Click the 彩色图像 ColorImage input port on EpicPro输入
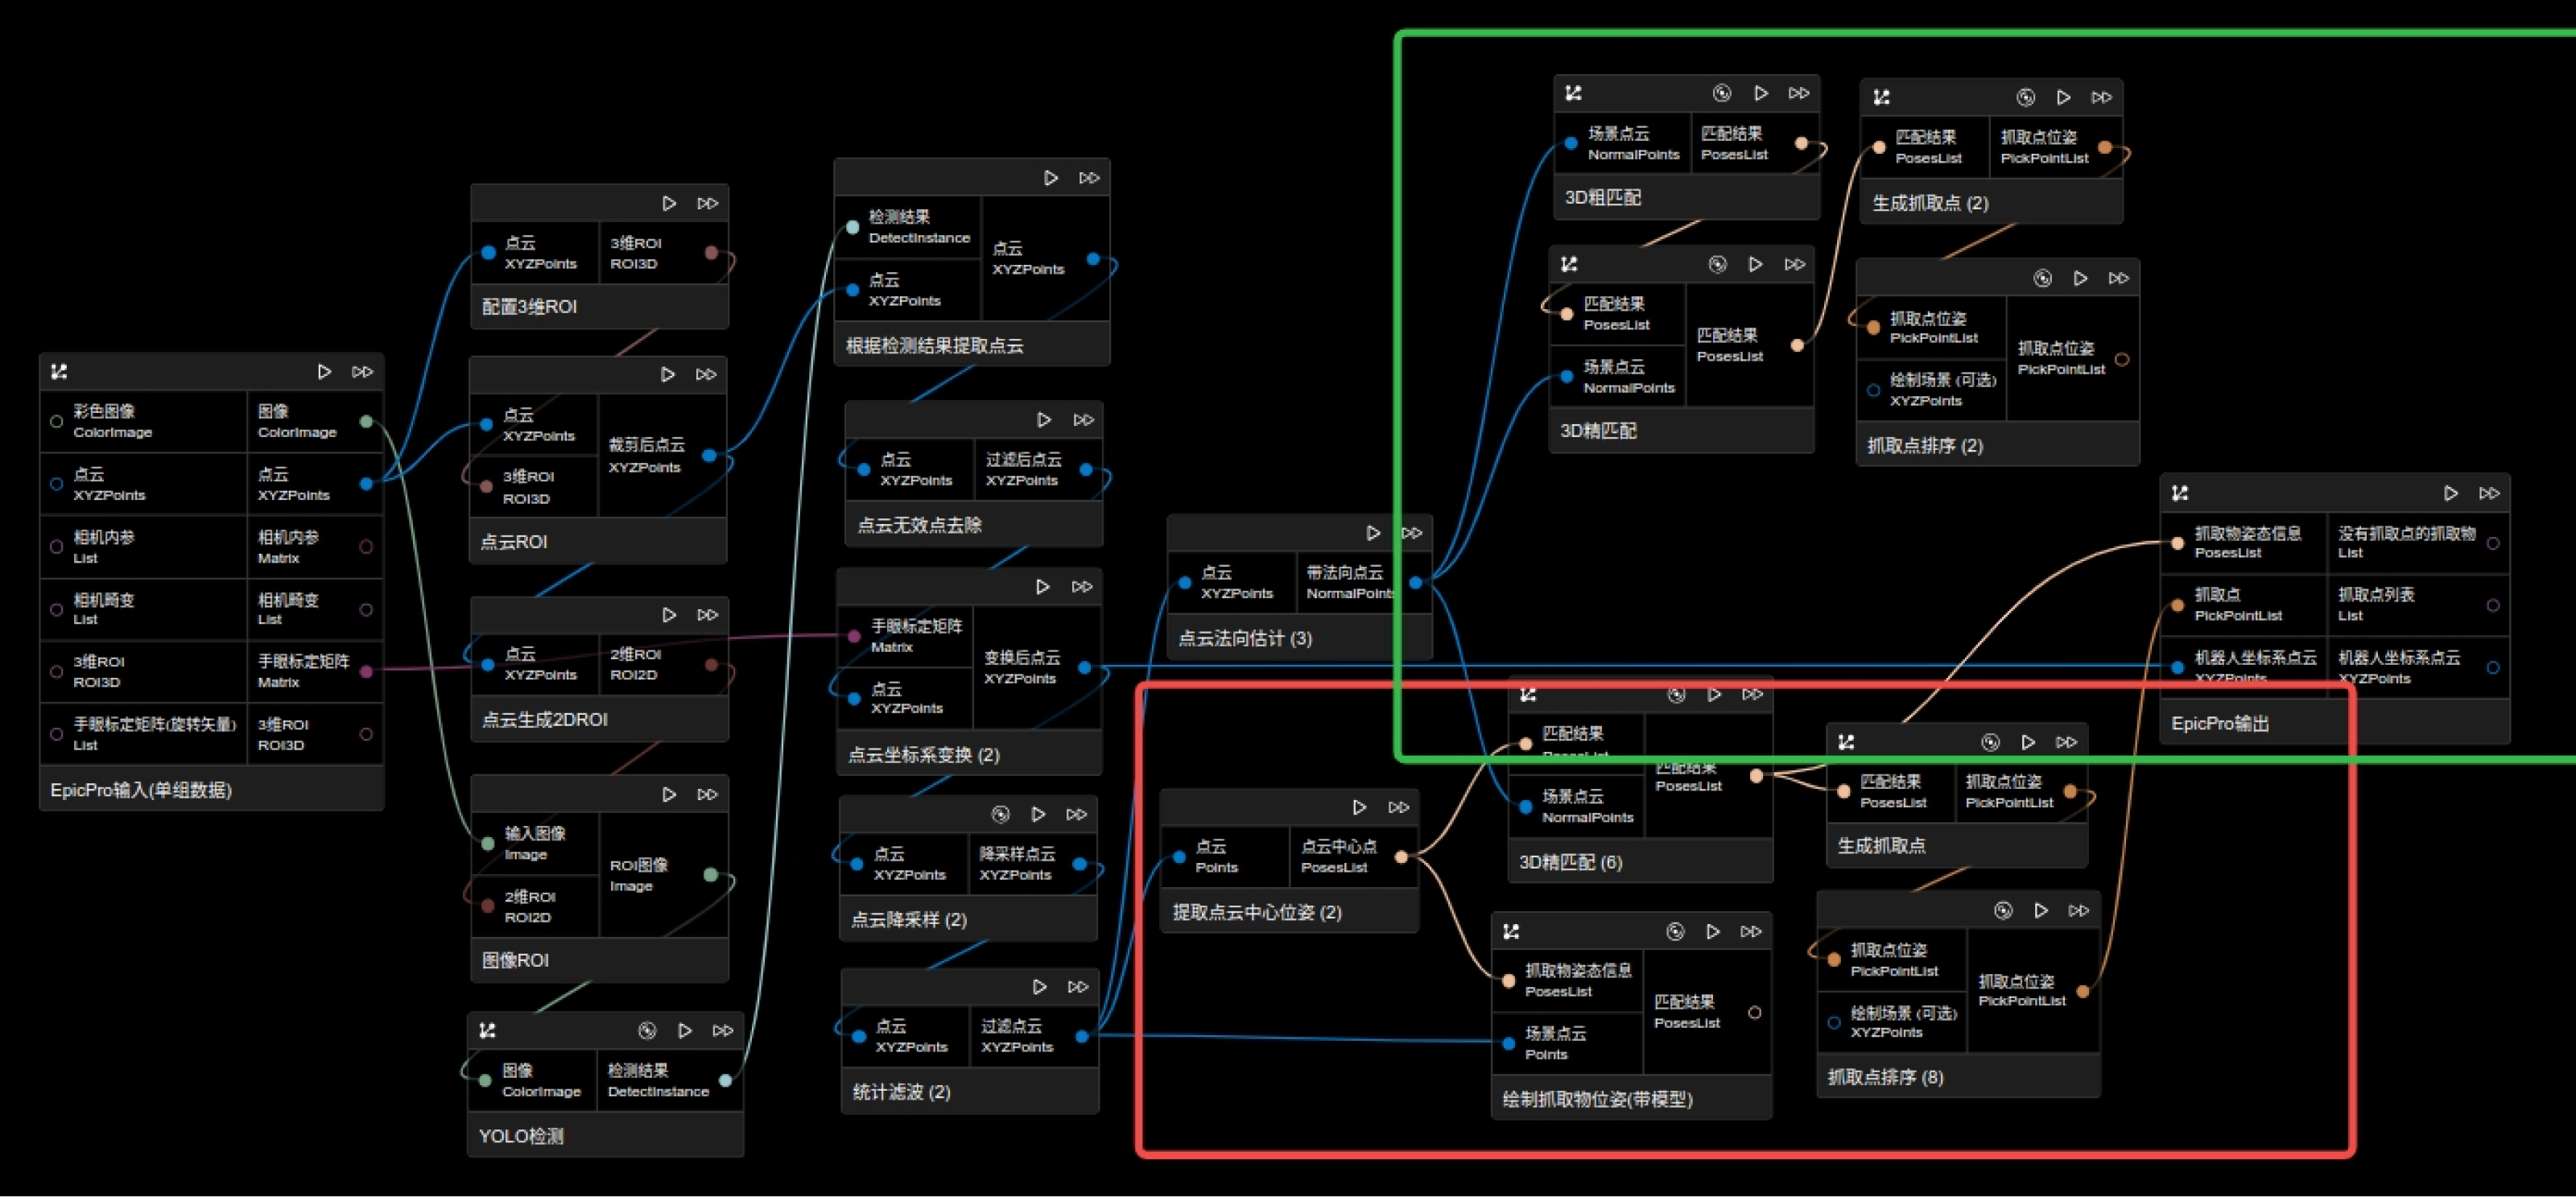 point(57,421)
